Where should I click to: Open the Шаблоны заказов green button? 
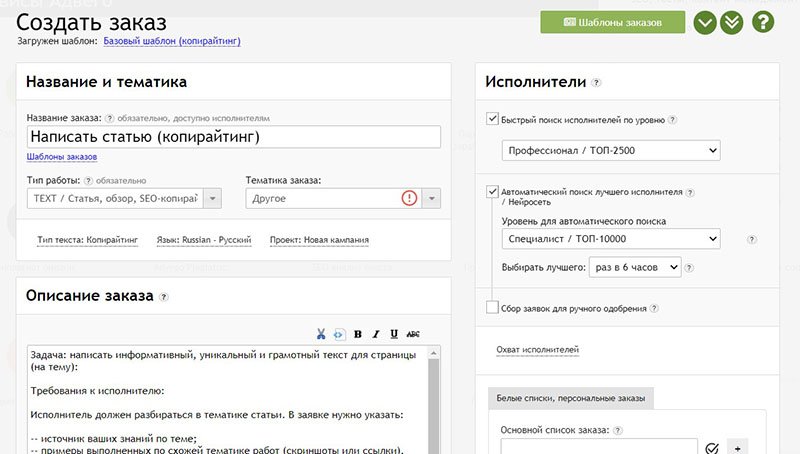pos(612,22)
